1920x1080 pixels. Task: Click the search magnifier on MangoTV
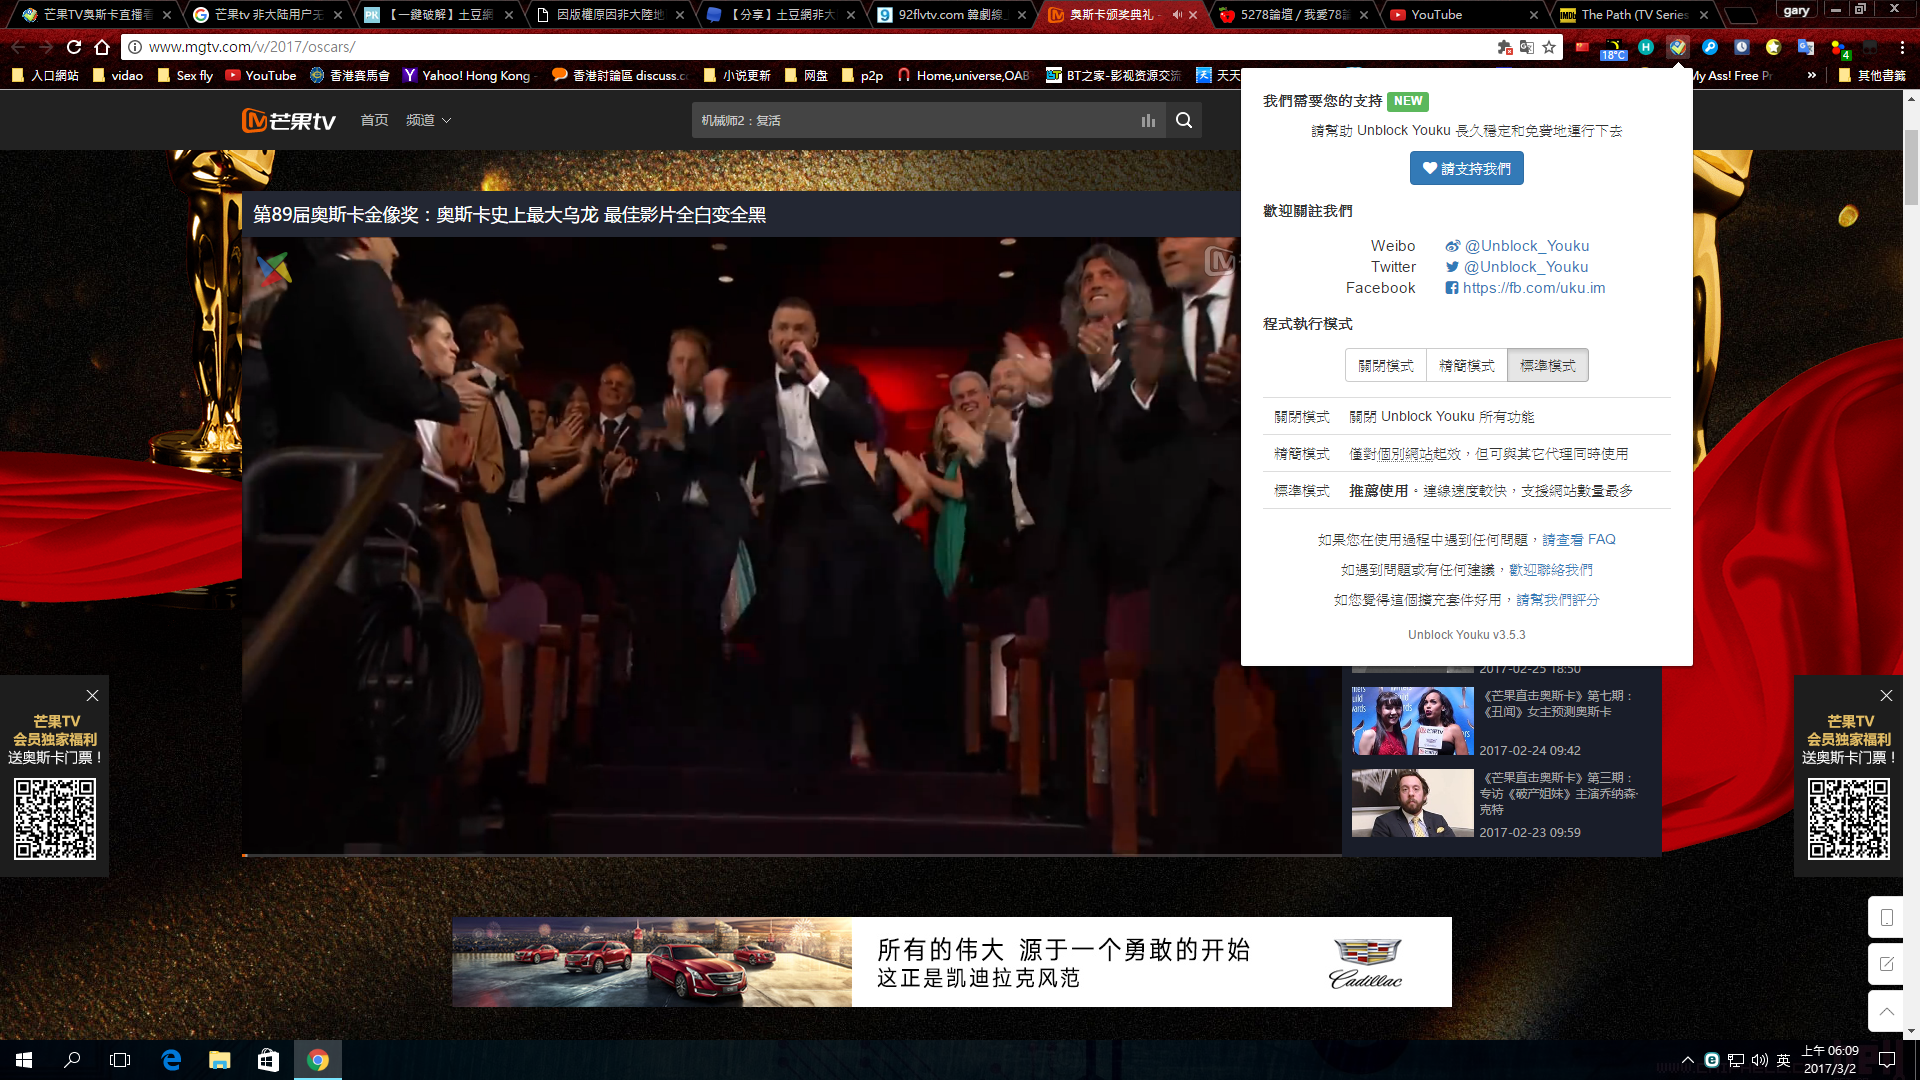[x=1184, y=120]
